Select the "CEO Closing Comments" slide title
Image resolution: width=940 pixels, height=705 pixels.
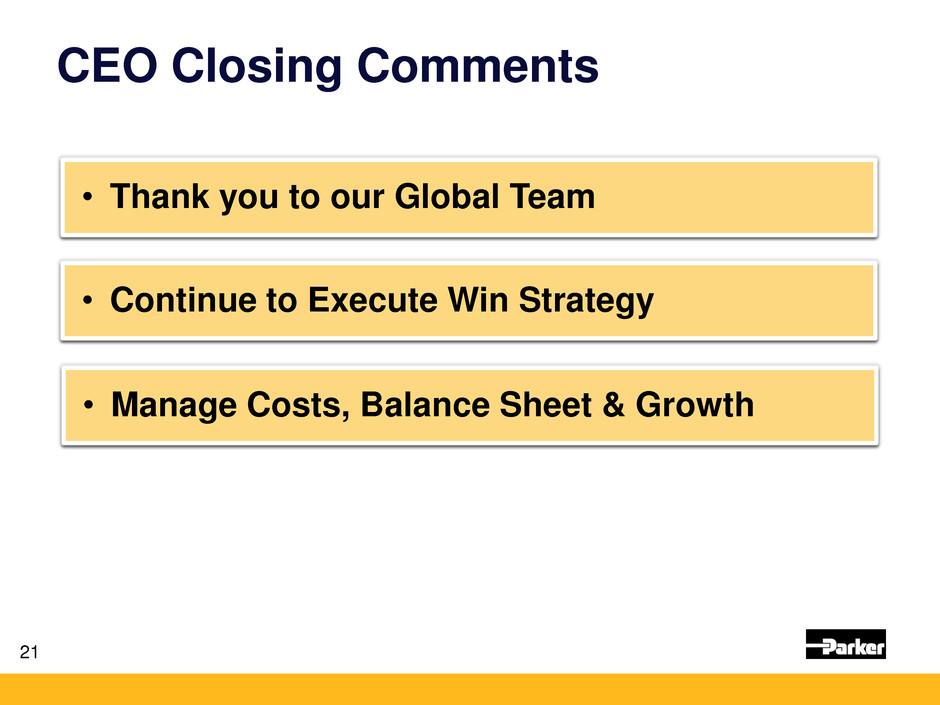(328, 67)
